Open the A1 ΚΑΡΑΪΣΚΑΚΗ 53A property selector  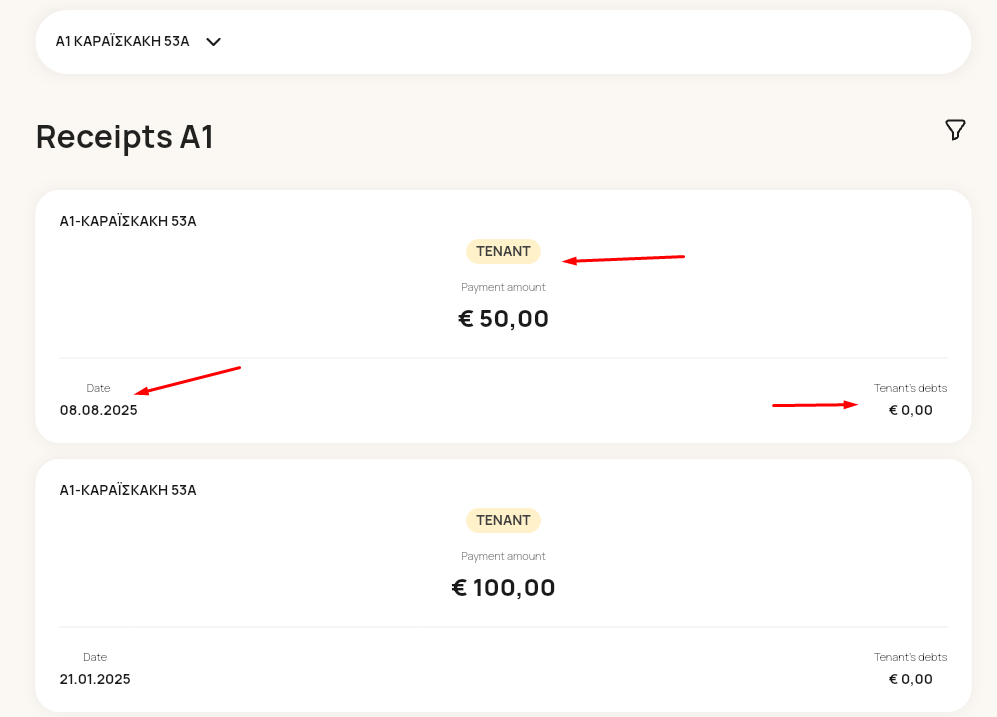(503, 42)
